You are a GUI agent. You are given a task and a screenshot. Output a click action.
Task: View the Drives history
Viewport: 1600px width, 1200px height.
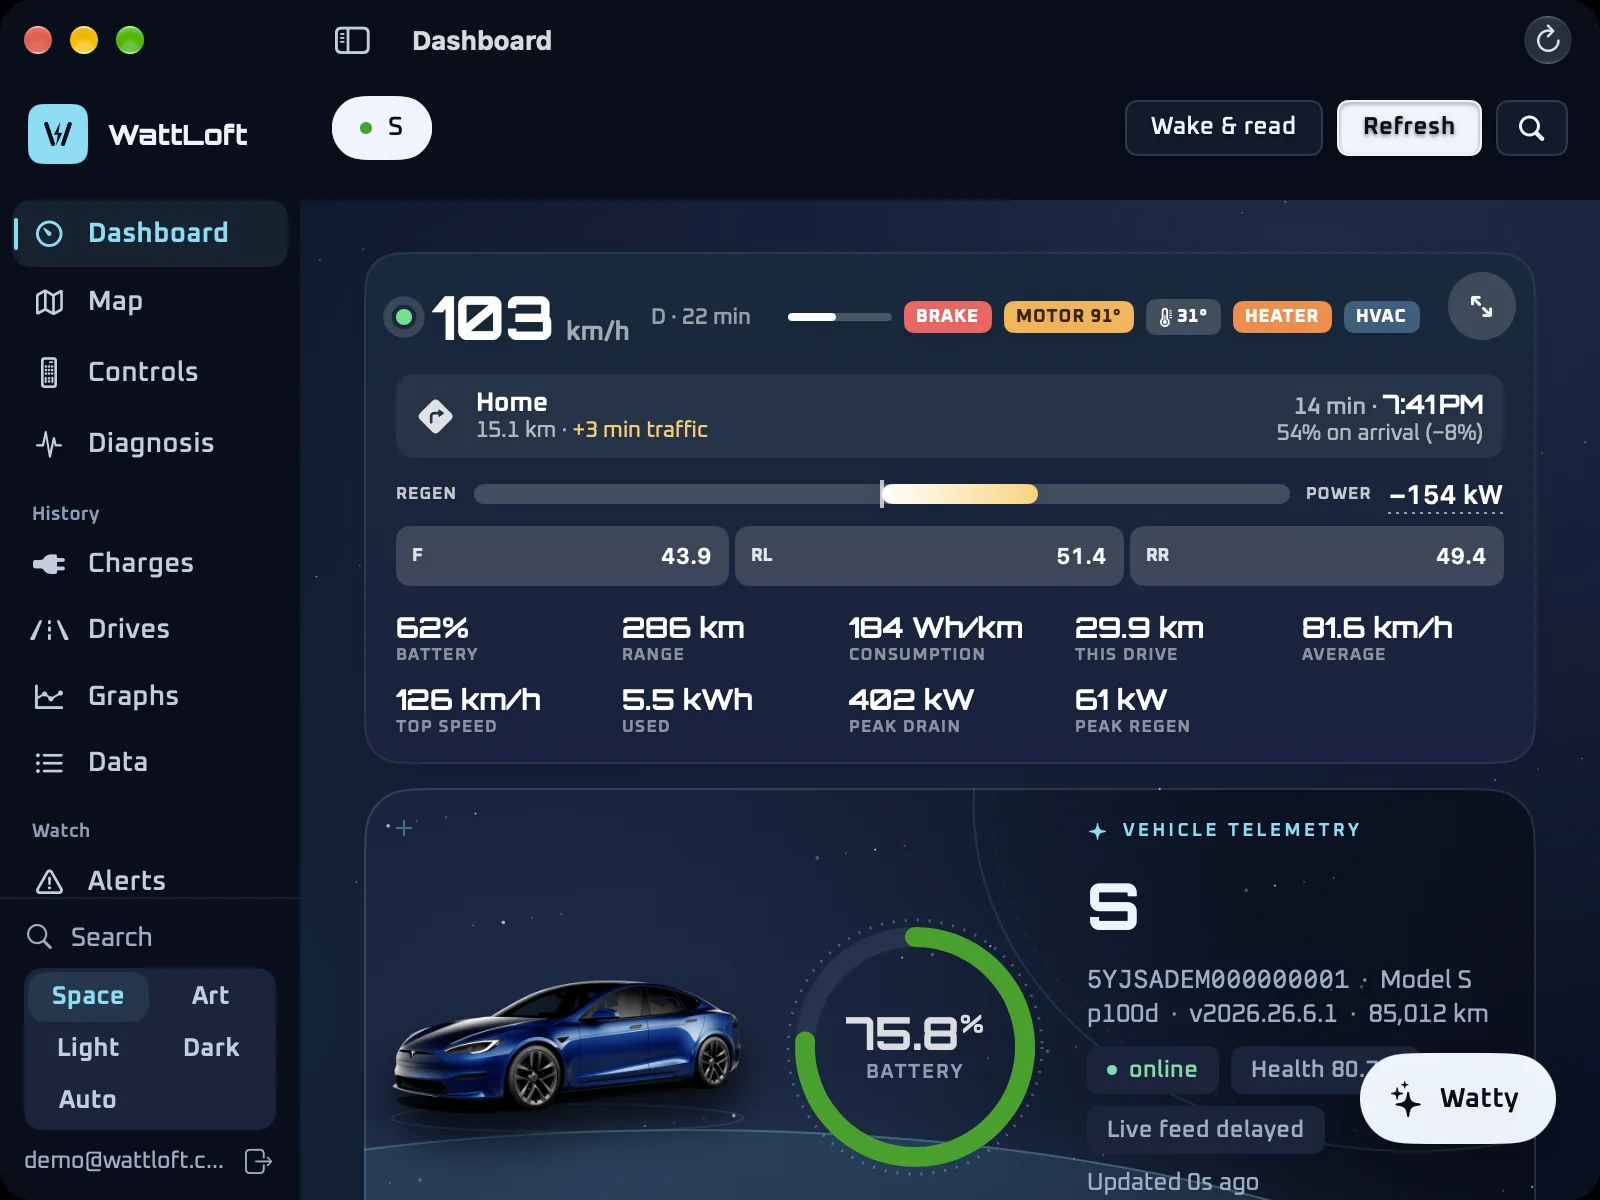[x=150, y=629]
